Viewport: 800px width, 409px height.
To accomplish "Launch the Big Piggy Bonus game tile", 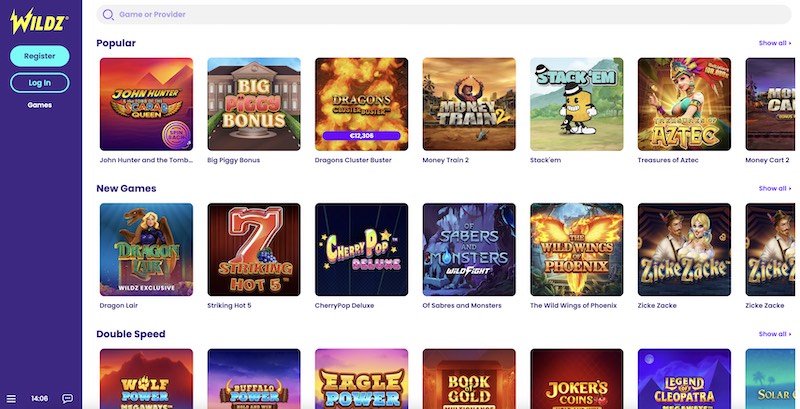I will tap(254, 104).
